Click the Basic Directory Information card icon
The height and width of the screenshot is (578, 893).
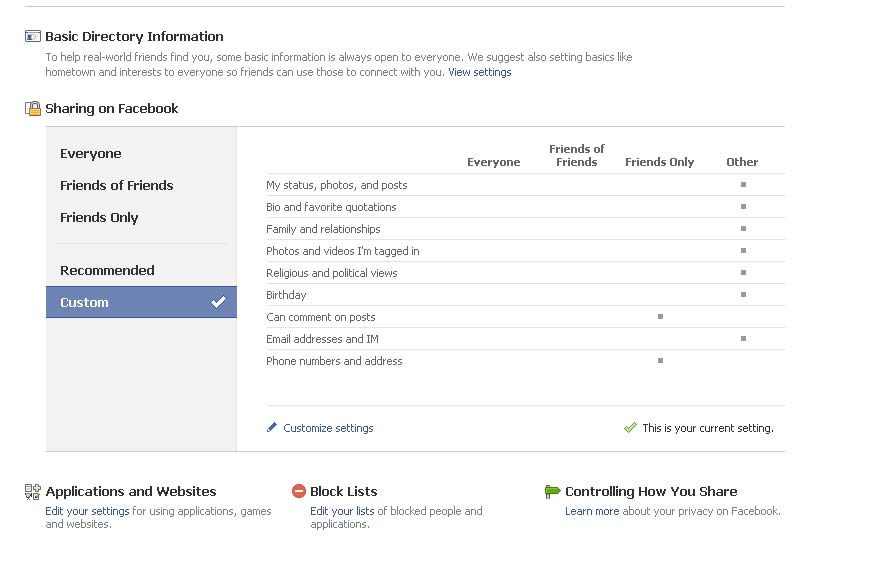click(33, 37)
